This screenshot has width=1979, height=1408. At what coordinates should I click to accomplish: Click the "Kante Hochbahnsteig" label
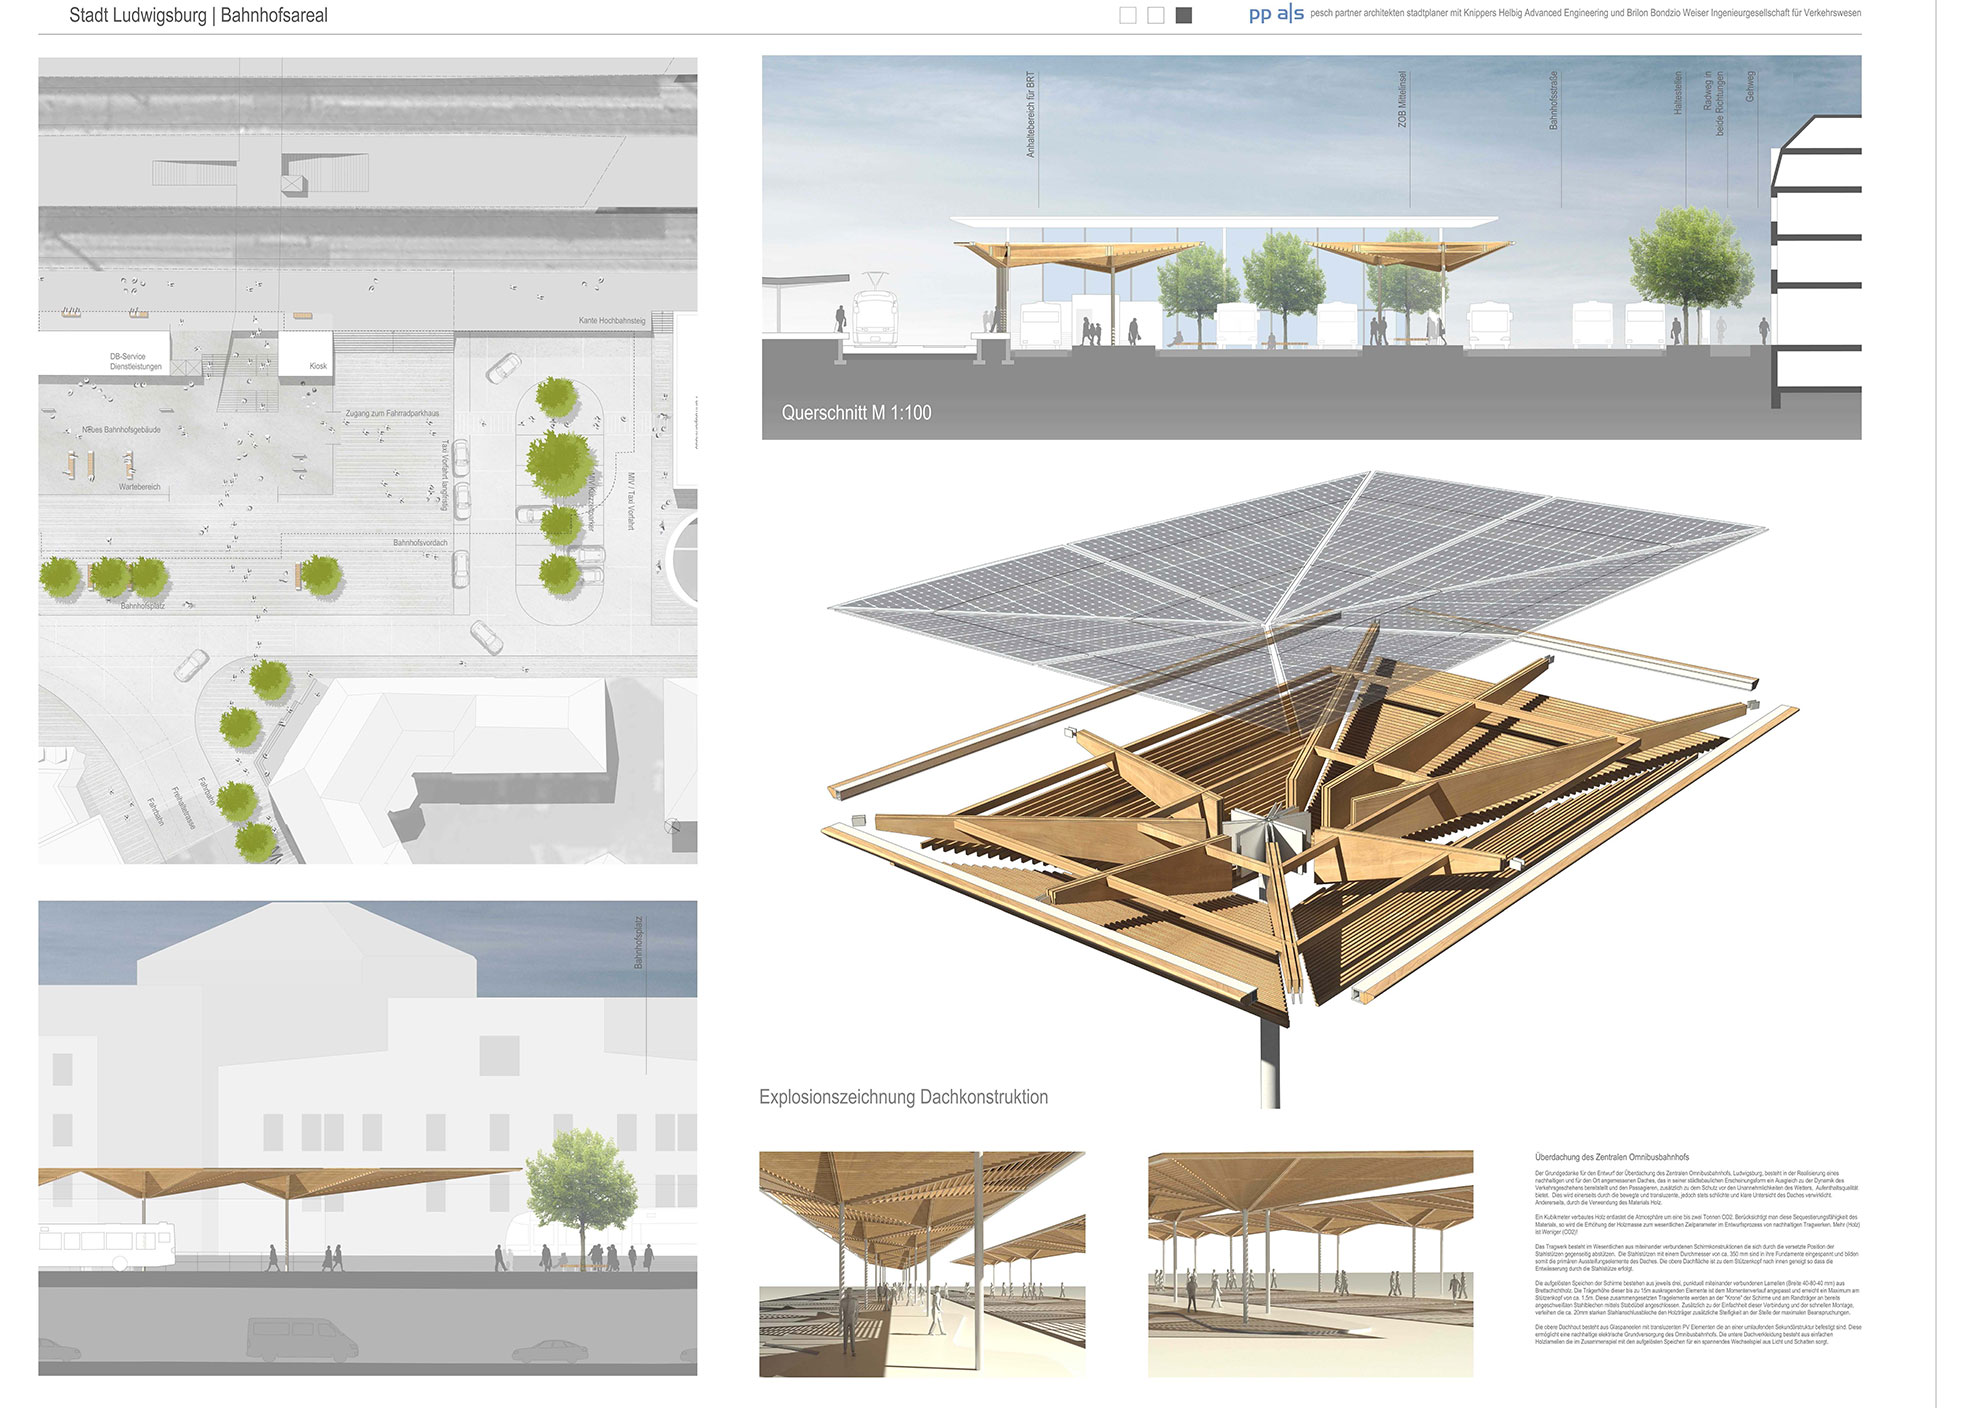612,321
